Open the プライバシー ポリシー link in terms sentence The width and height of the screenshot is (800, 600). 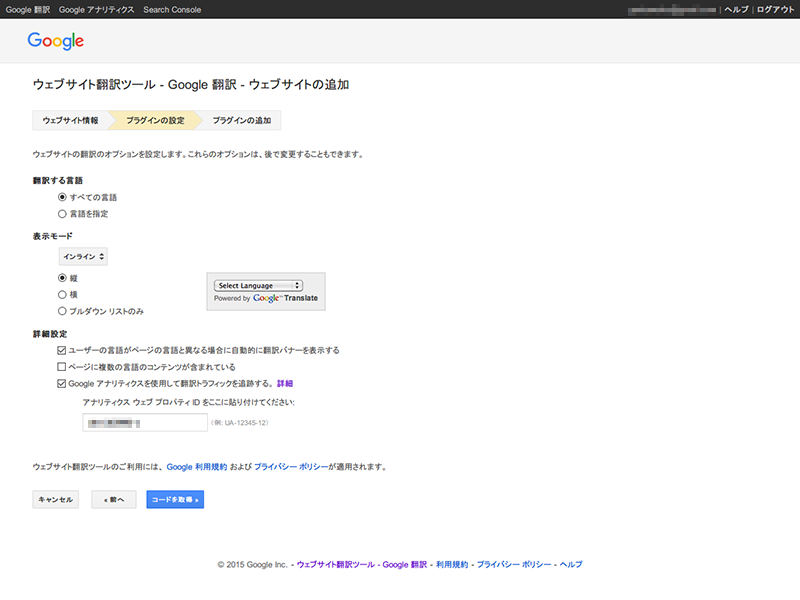pyautogui.click(x=291, y=467)
